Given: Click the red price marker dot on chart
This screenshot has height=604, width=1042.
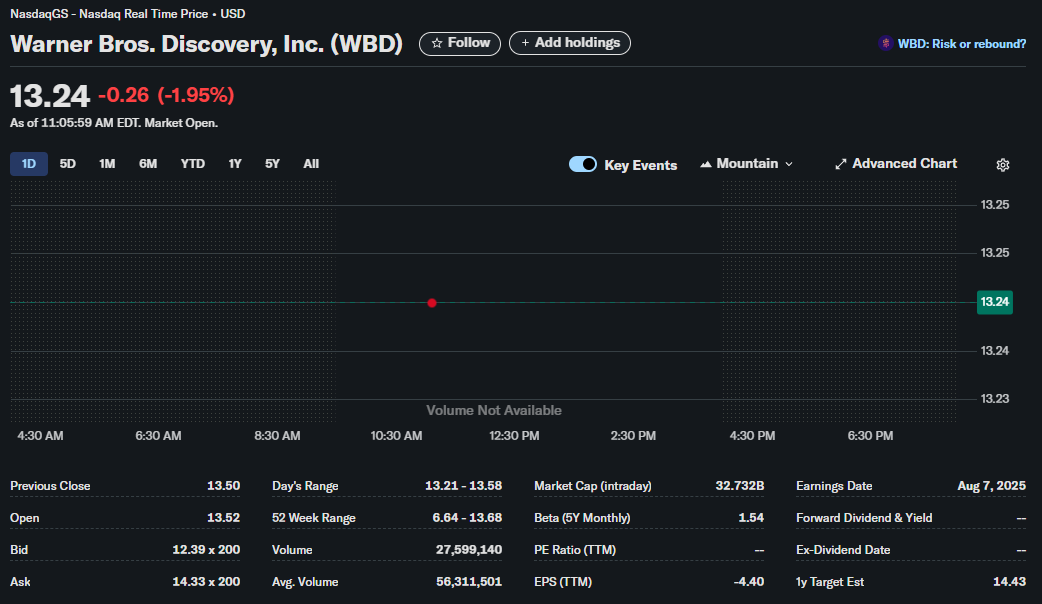Looking at the screenshot, I should tap(432, 303).
